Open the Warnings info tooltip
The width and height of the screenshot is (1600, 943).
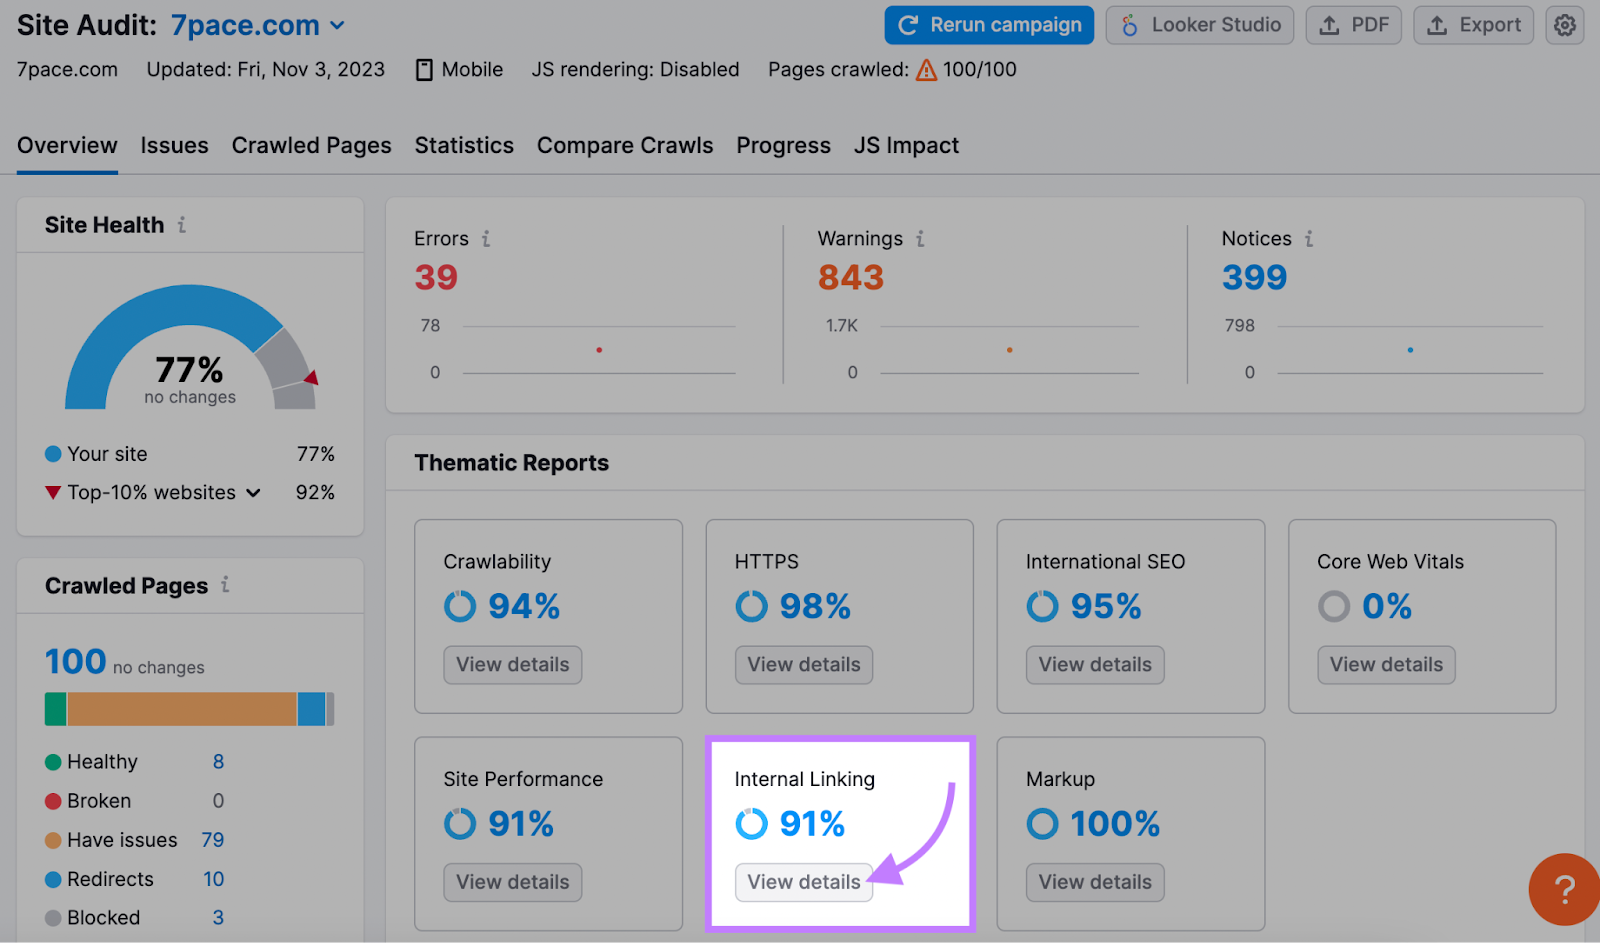pos(919,239)
